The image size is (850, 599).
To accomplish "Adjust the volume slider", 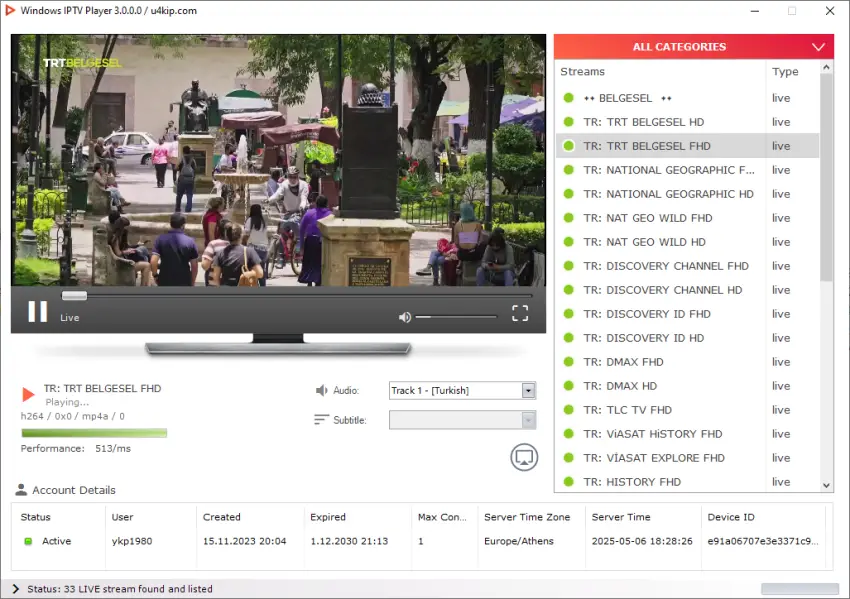I will tap(456, 317).
